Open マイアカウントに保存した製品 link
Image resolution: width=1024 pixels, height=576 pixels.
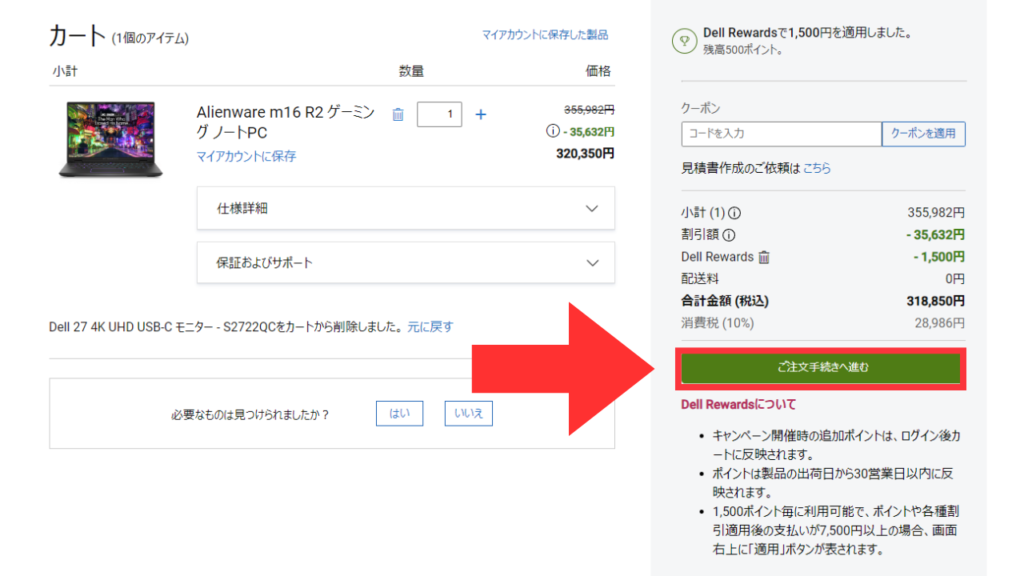click(544, 35)
